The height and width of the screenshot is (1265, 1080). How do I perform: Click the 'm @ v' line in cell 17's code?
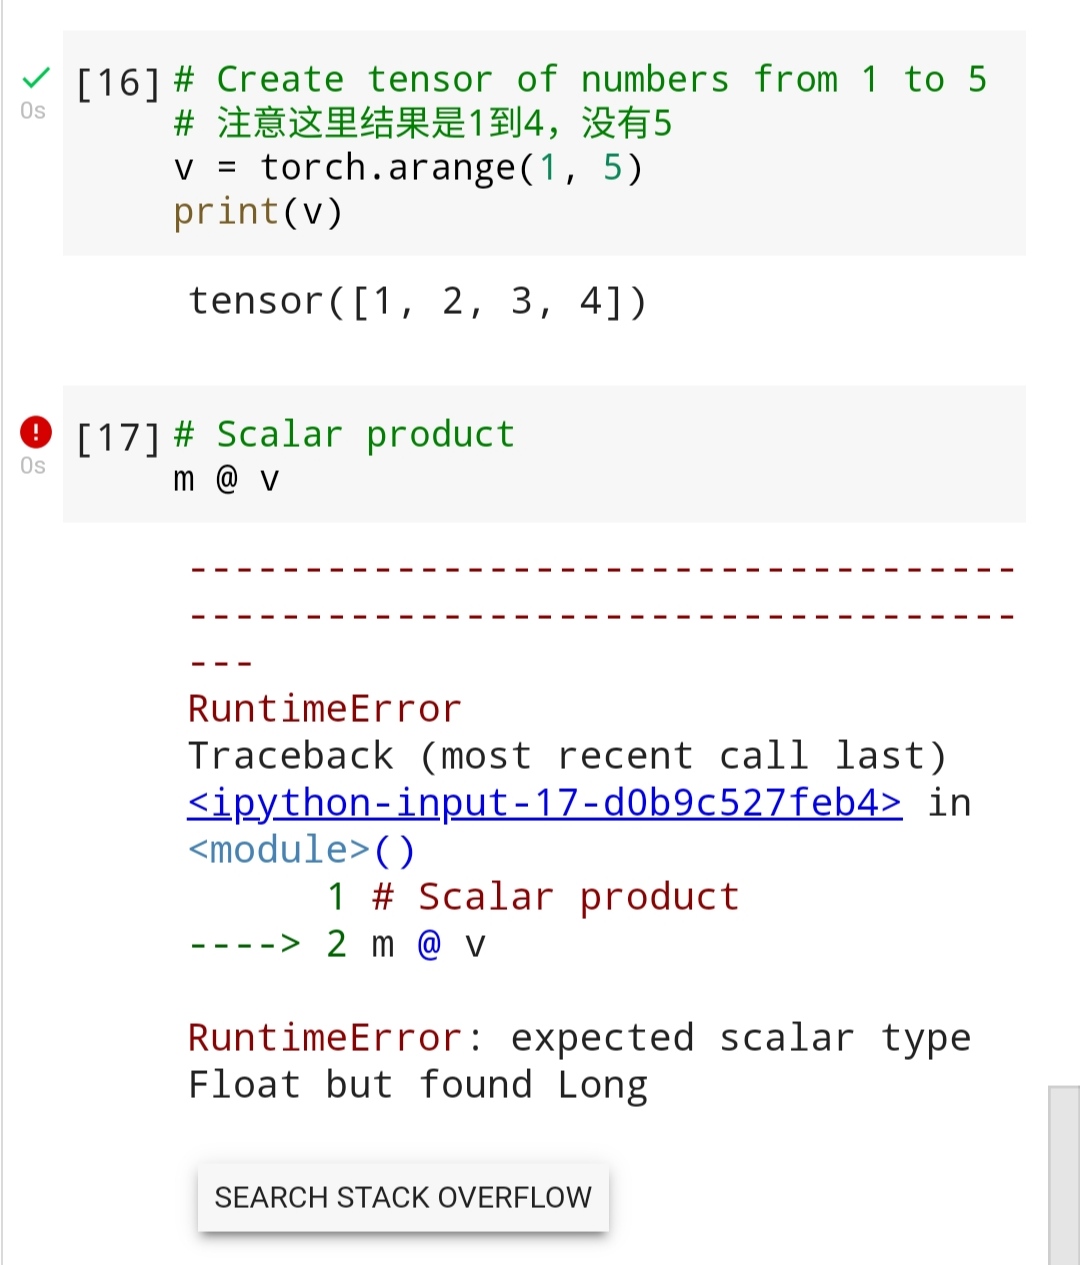pos(226,480)
